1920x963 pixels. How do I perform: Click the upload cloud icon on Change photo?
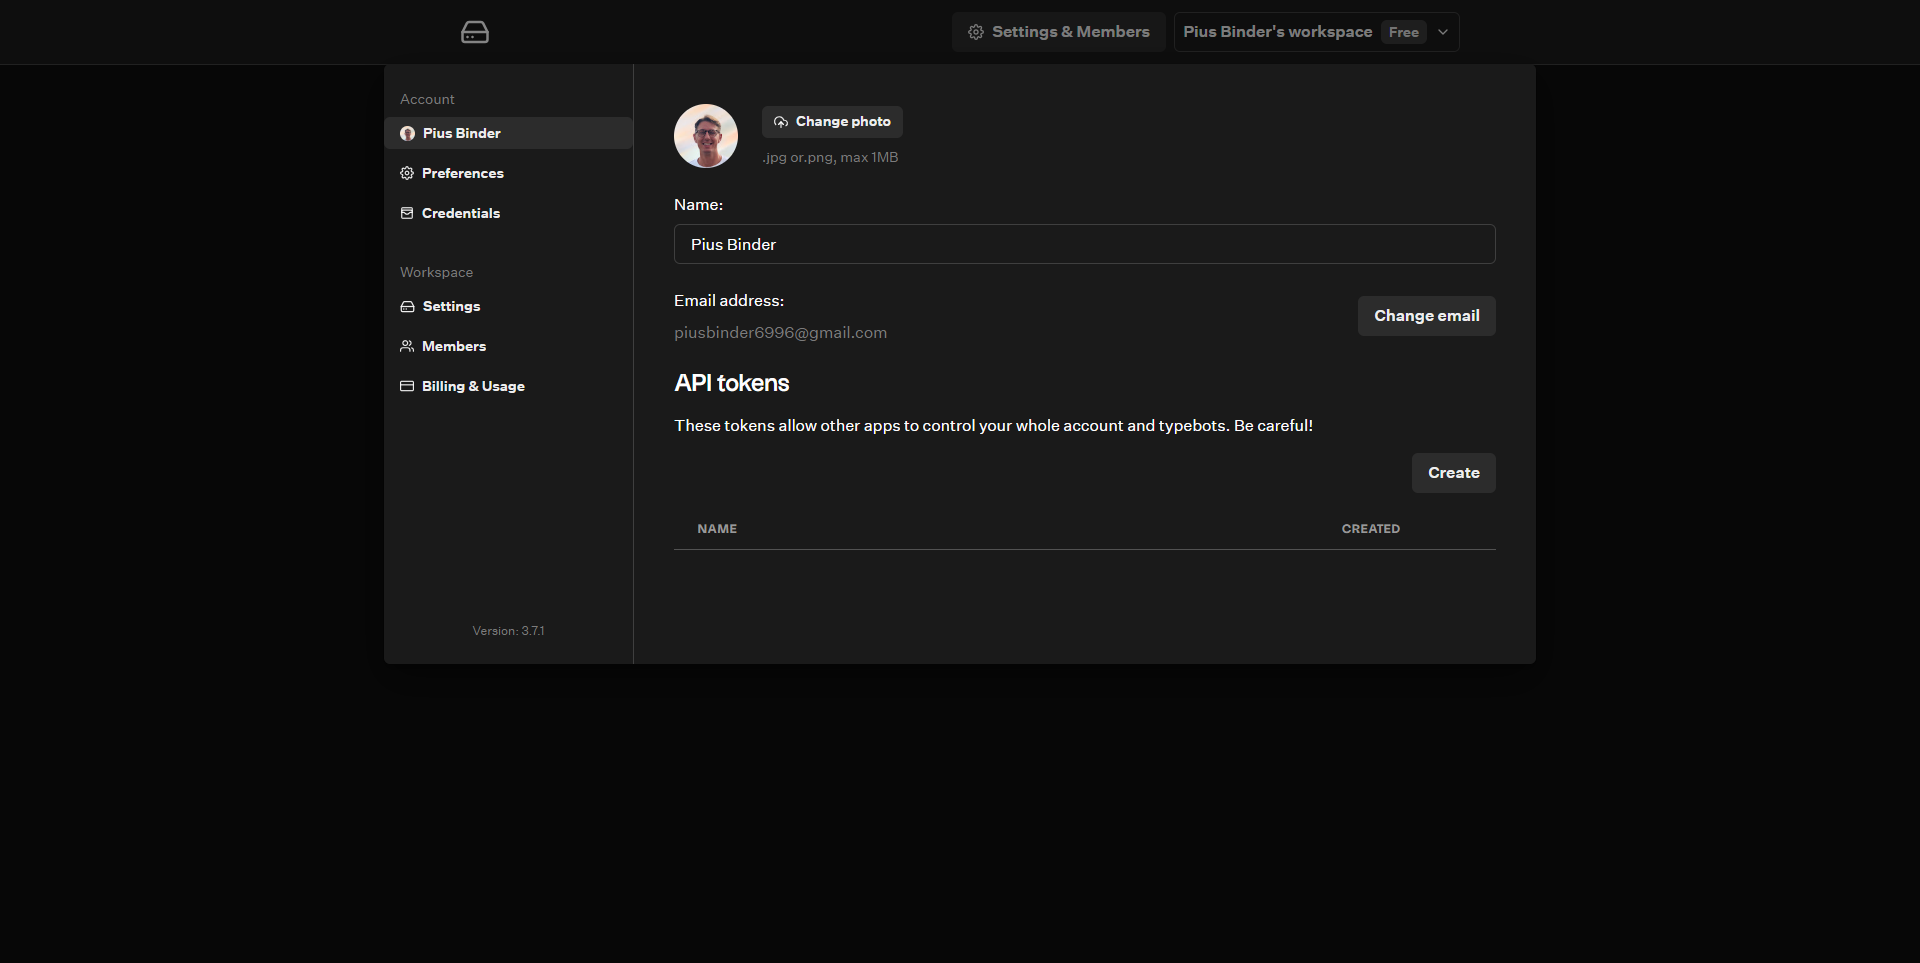pyautogui.click(x=780, y=122)
